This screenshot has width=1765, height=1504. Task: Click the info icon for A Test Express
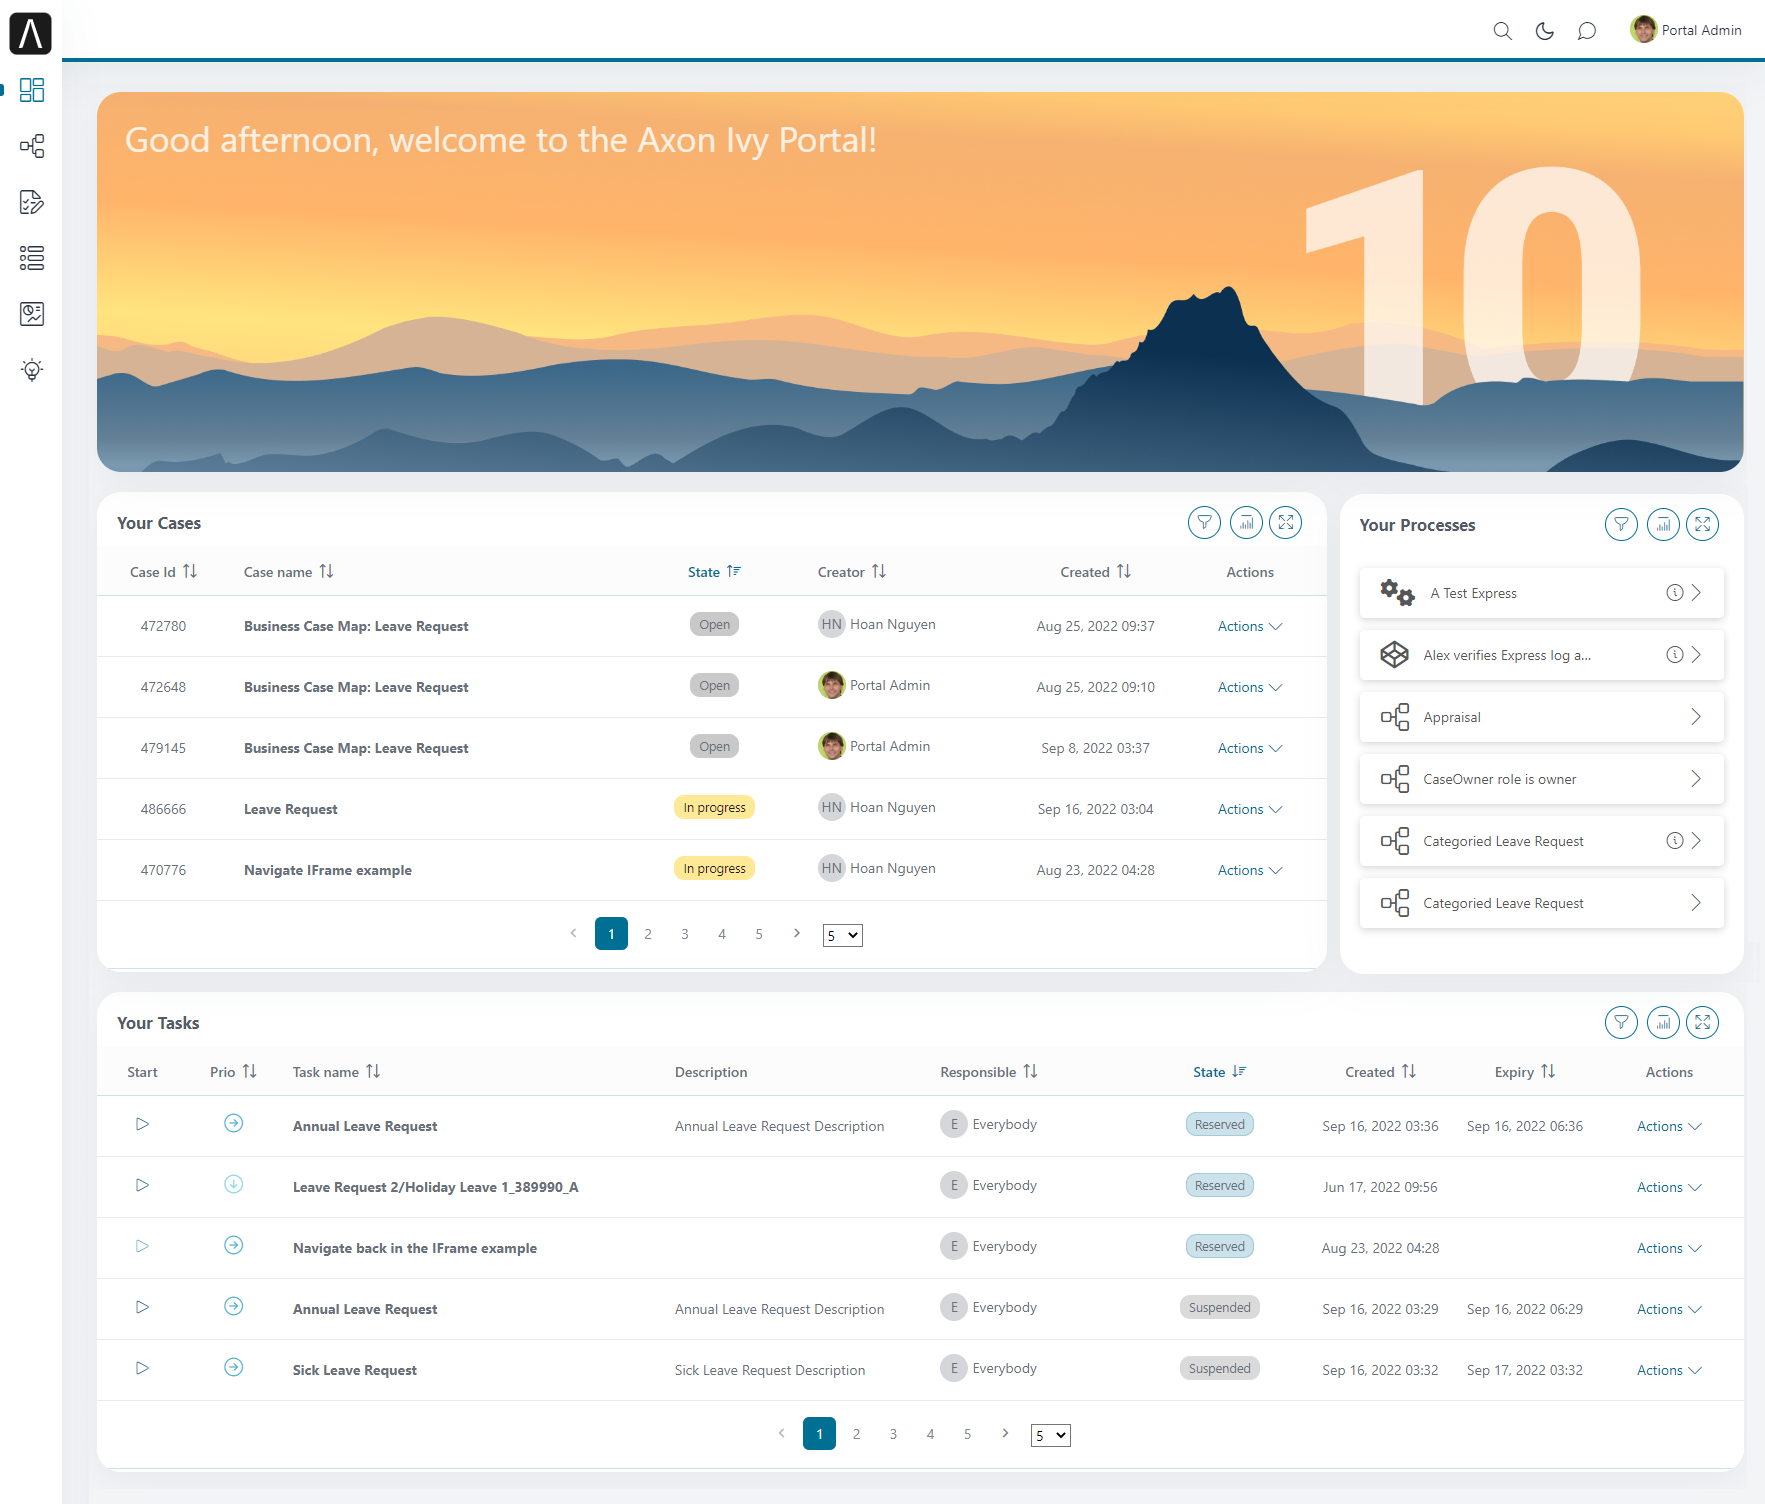pyautogui.click(x=1675, y=592)
